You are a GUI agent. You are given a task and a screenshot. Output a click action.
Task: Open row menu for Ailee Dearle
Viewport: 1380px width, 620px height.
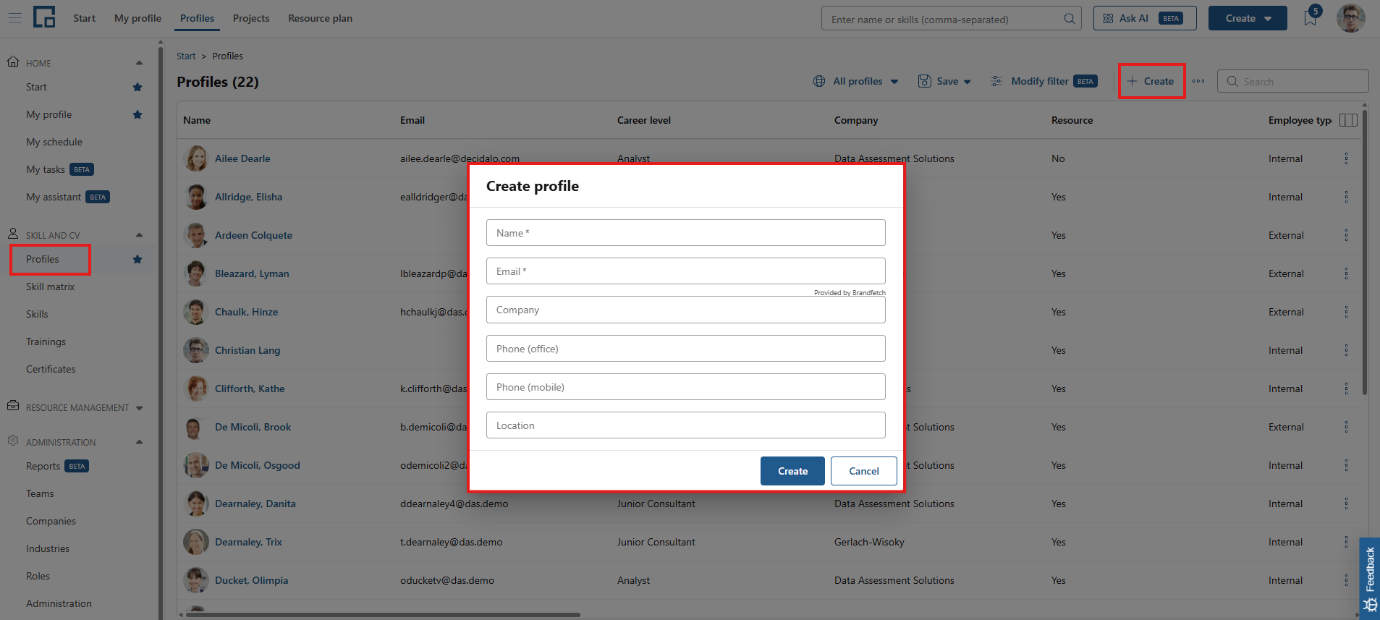(1346, 158)
